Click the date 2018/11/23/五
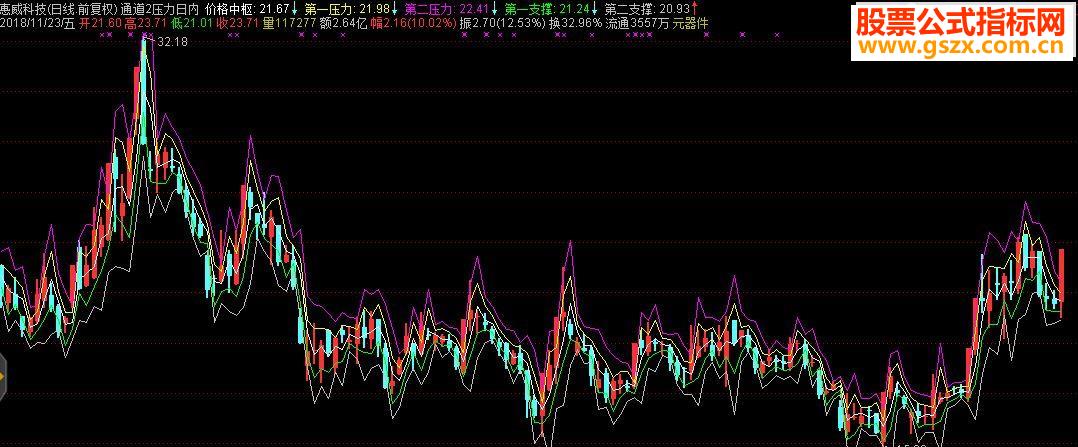This screenshot has height=447, width=1078. point(37,23)
